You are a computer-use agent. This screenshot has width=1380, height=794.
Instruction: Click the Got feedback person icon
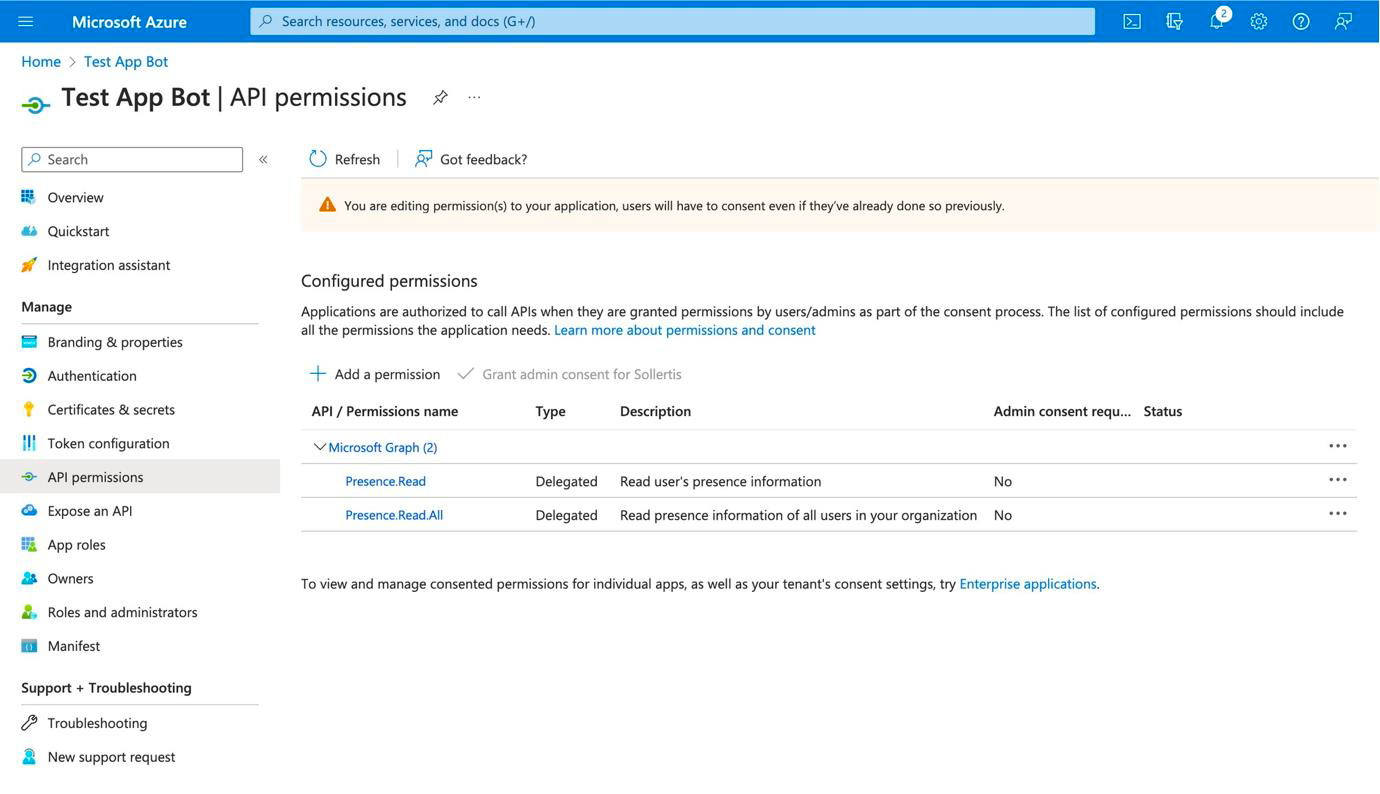click(424, 159)
